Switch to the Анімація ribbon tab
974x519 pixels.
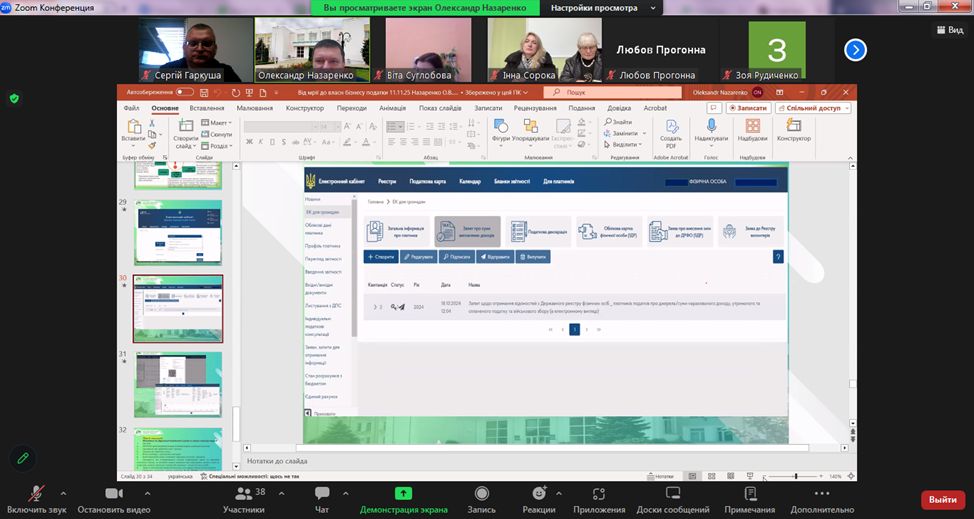tap(392, 108)
